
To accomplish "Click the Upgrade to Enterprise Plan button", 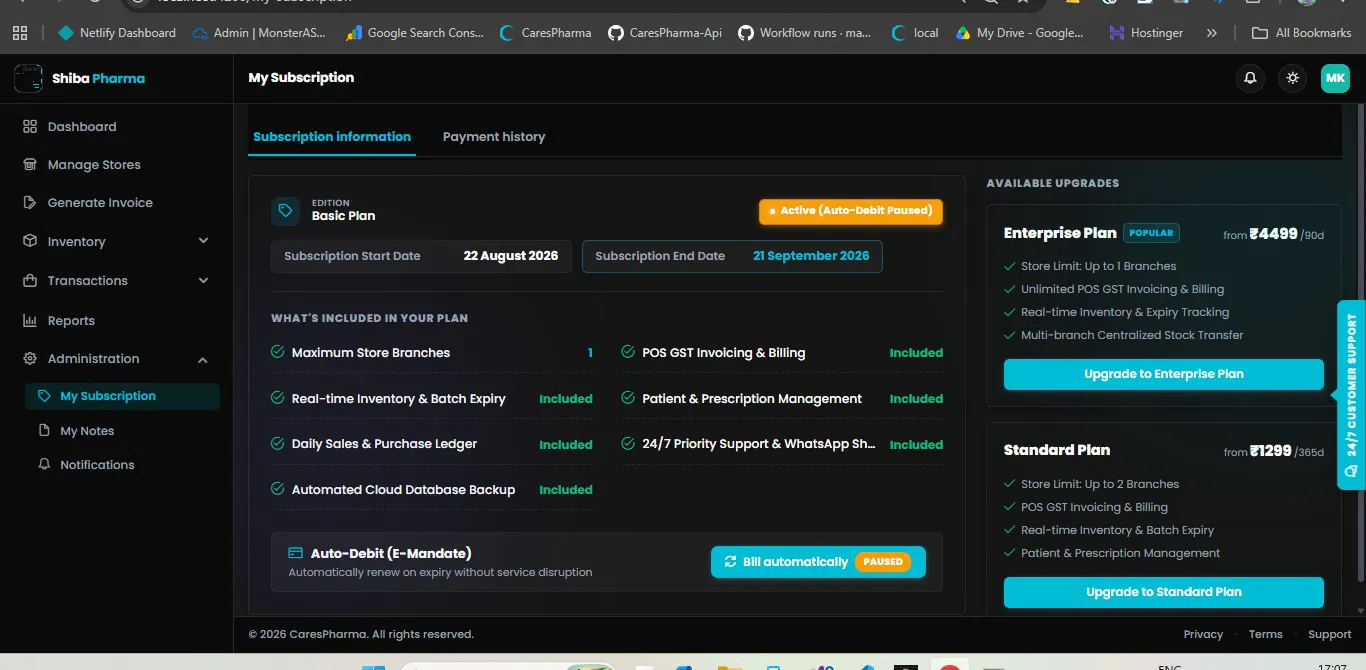I will click(1164, 374).
